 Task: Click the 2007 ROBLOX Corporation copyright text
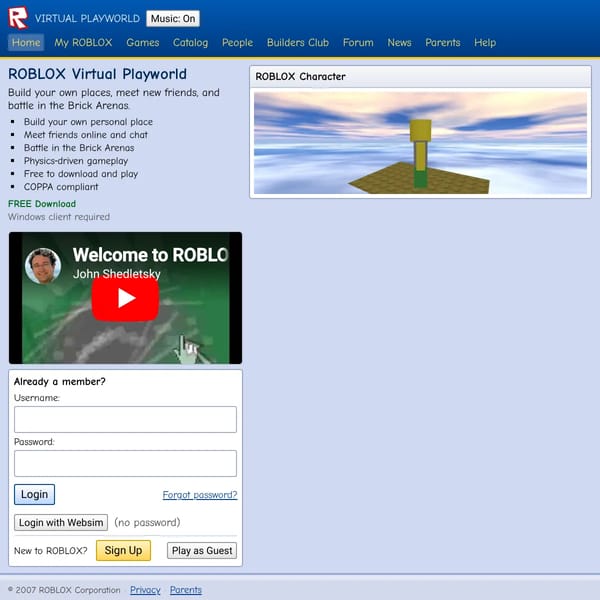pyautogui.click(x=64, y=590)
